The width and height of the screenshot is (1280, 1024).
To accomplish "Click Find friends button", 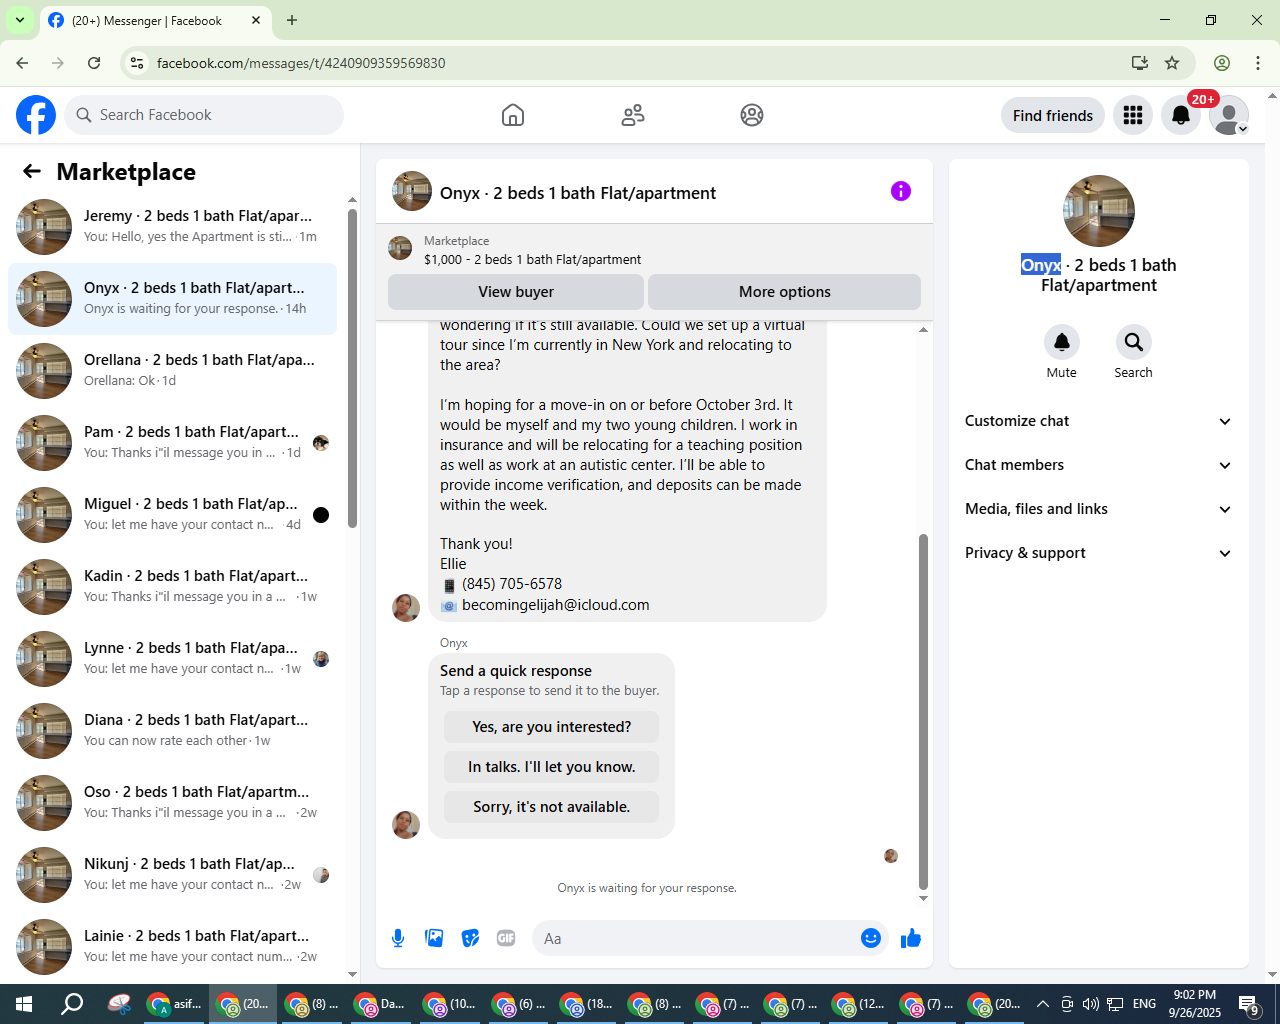I will pyautogui.click(x=1053, y=115).
